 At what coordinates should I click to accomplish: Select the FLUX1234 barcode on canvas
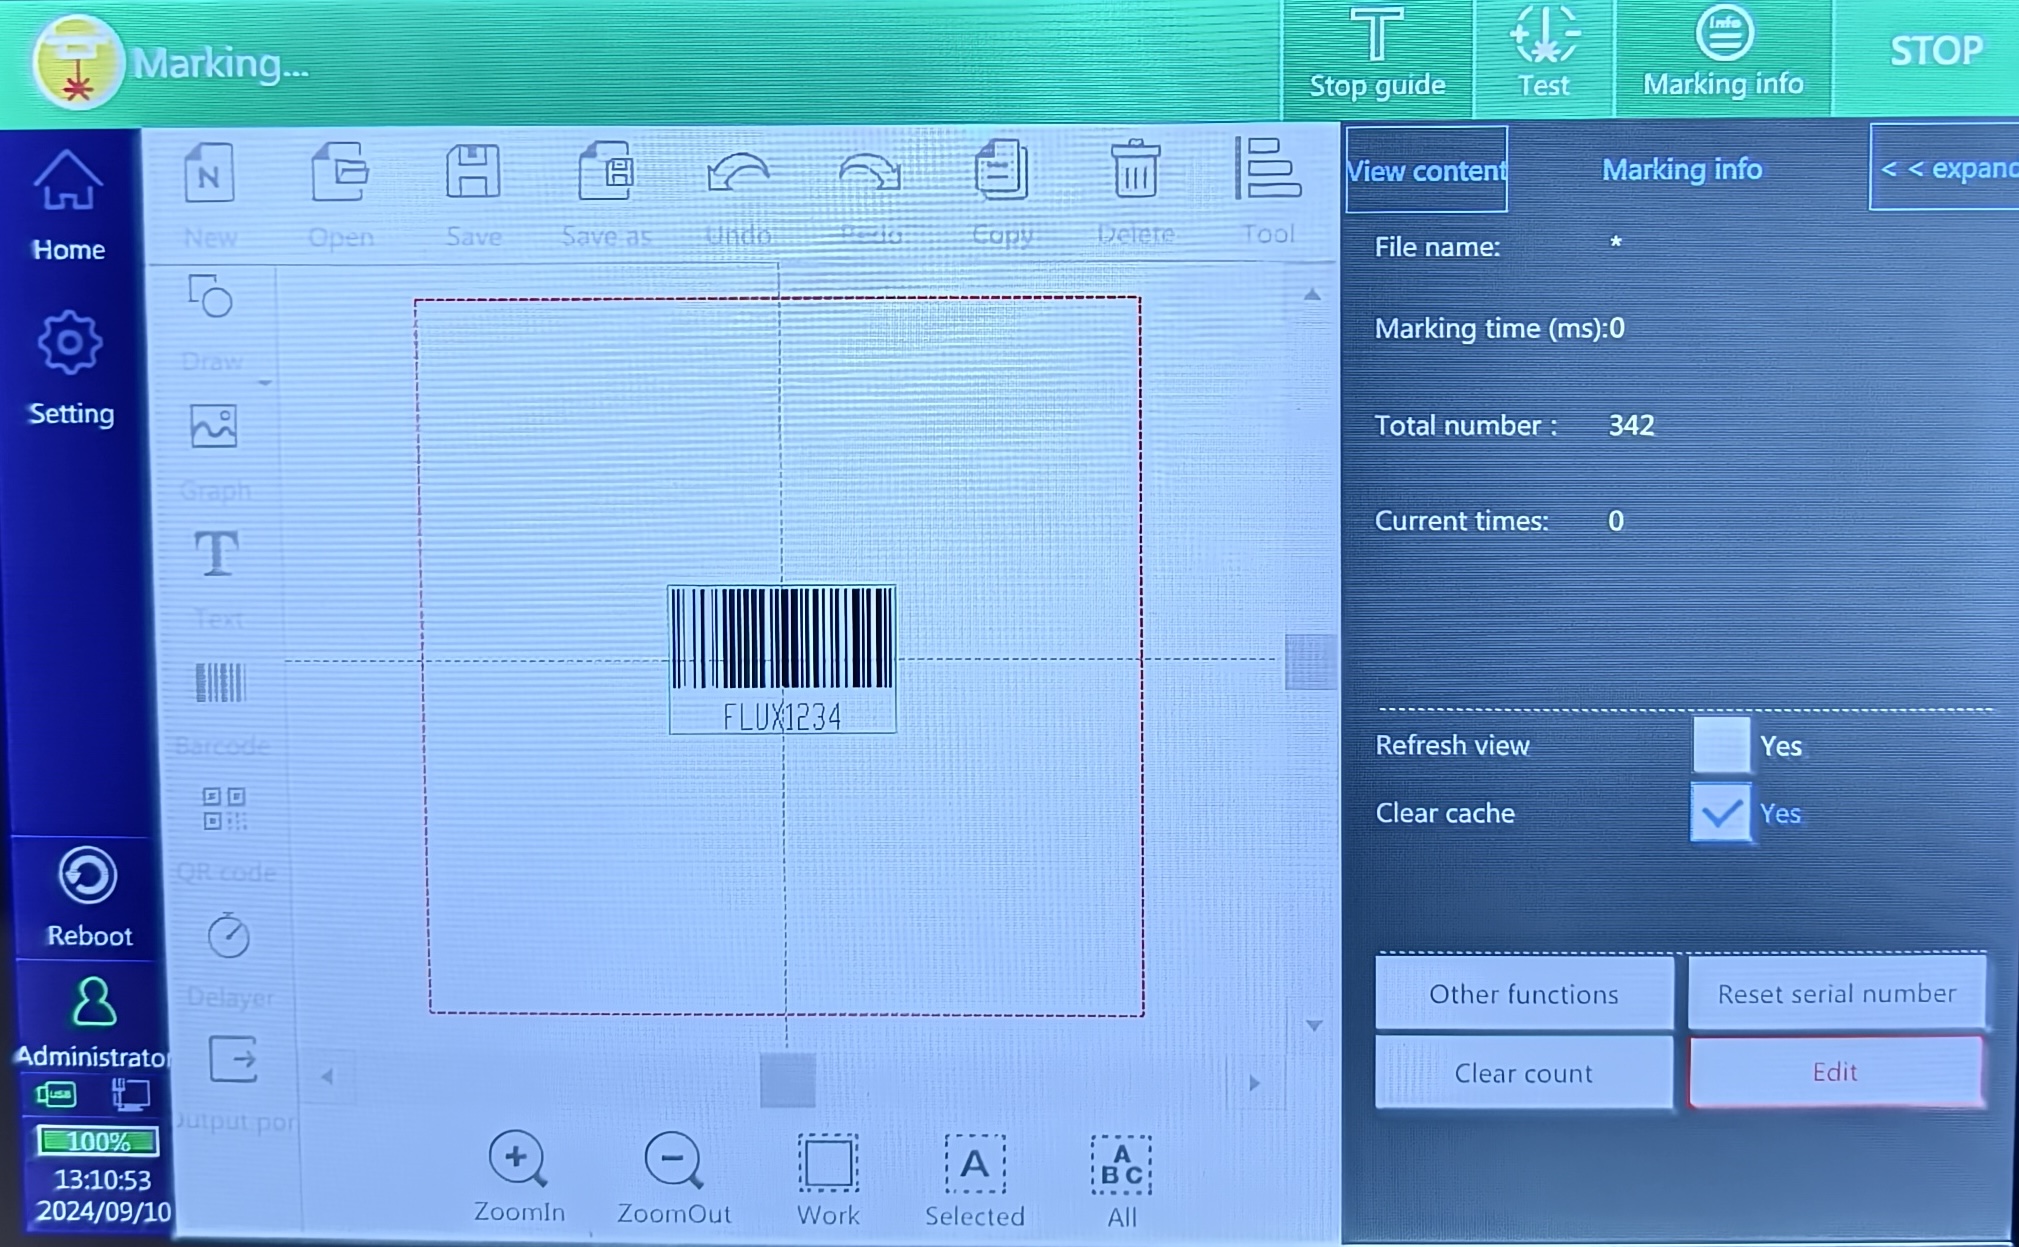782,659
